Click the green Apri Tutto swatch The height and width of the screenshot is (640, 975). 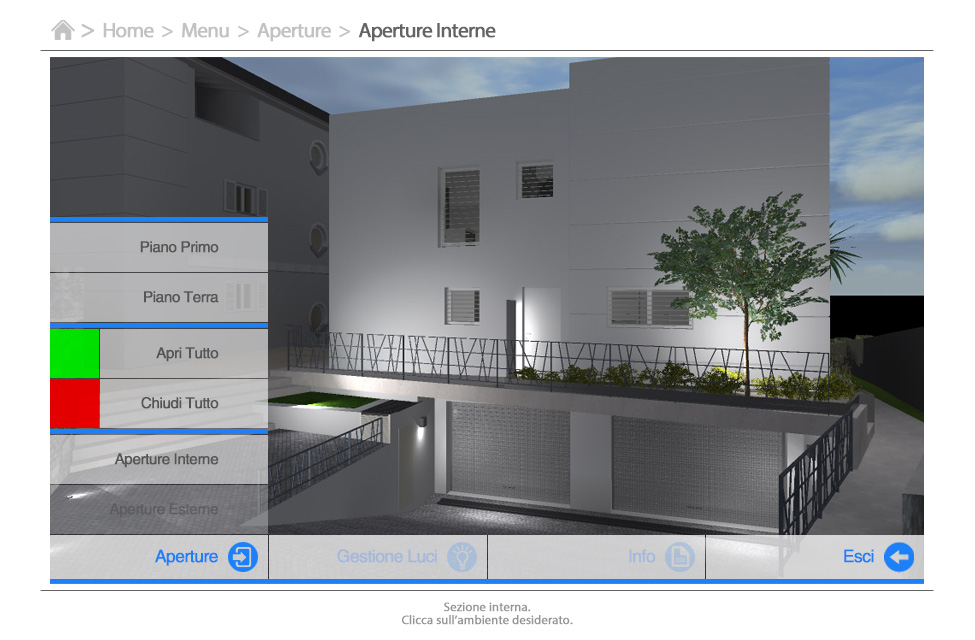click(x=75, y=353)
